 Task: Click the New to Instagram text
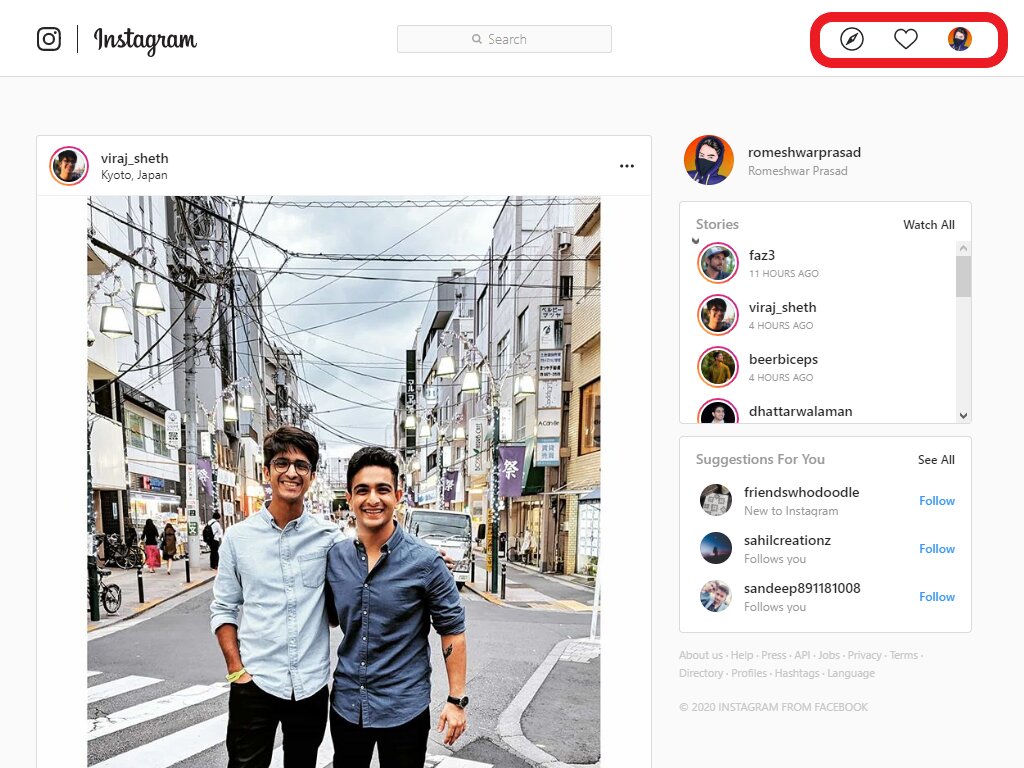click(791, 511)
